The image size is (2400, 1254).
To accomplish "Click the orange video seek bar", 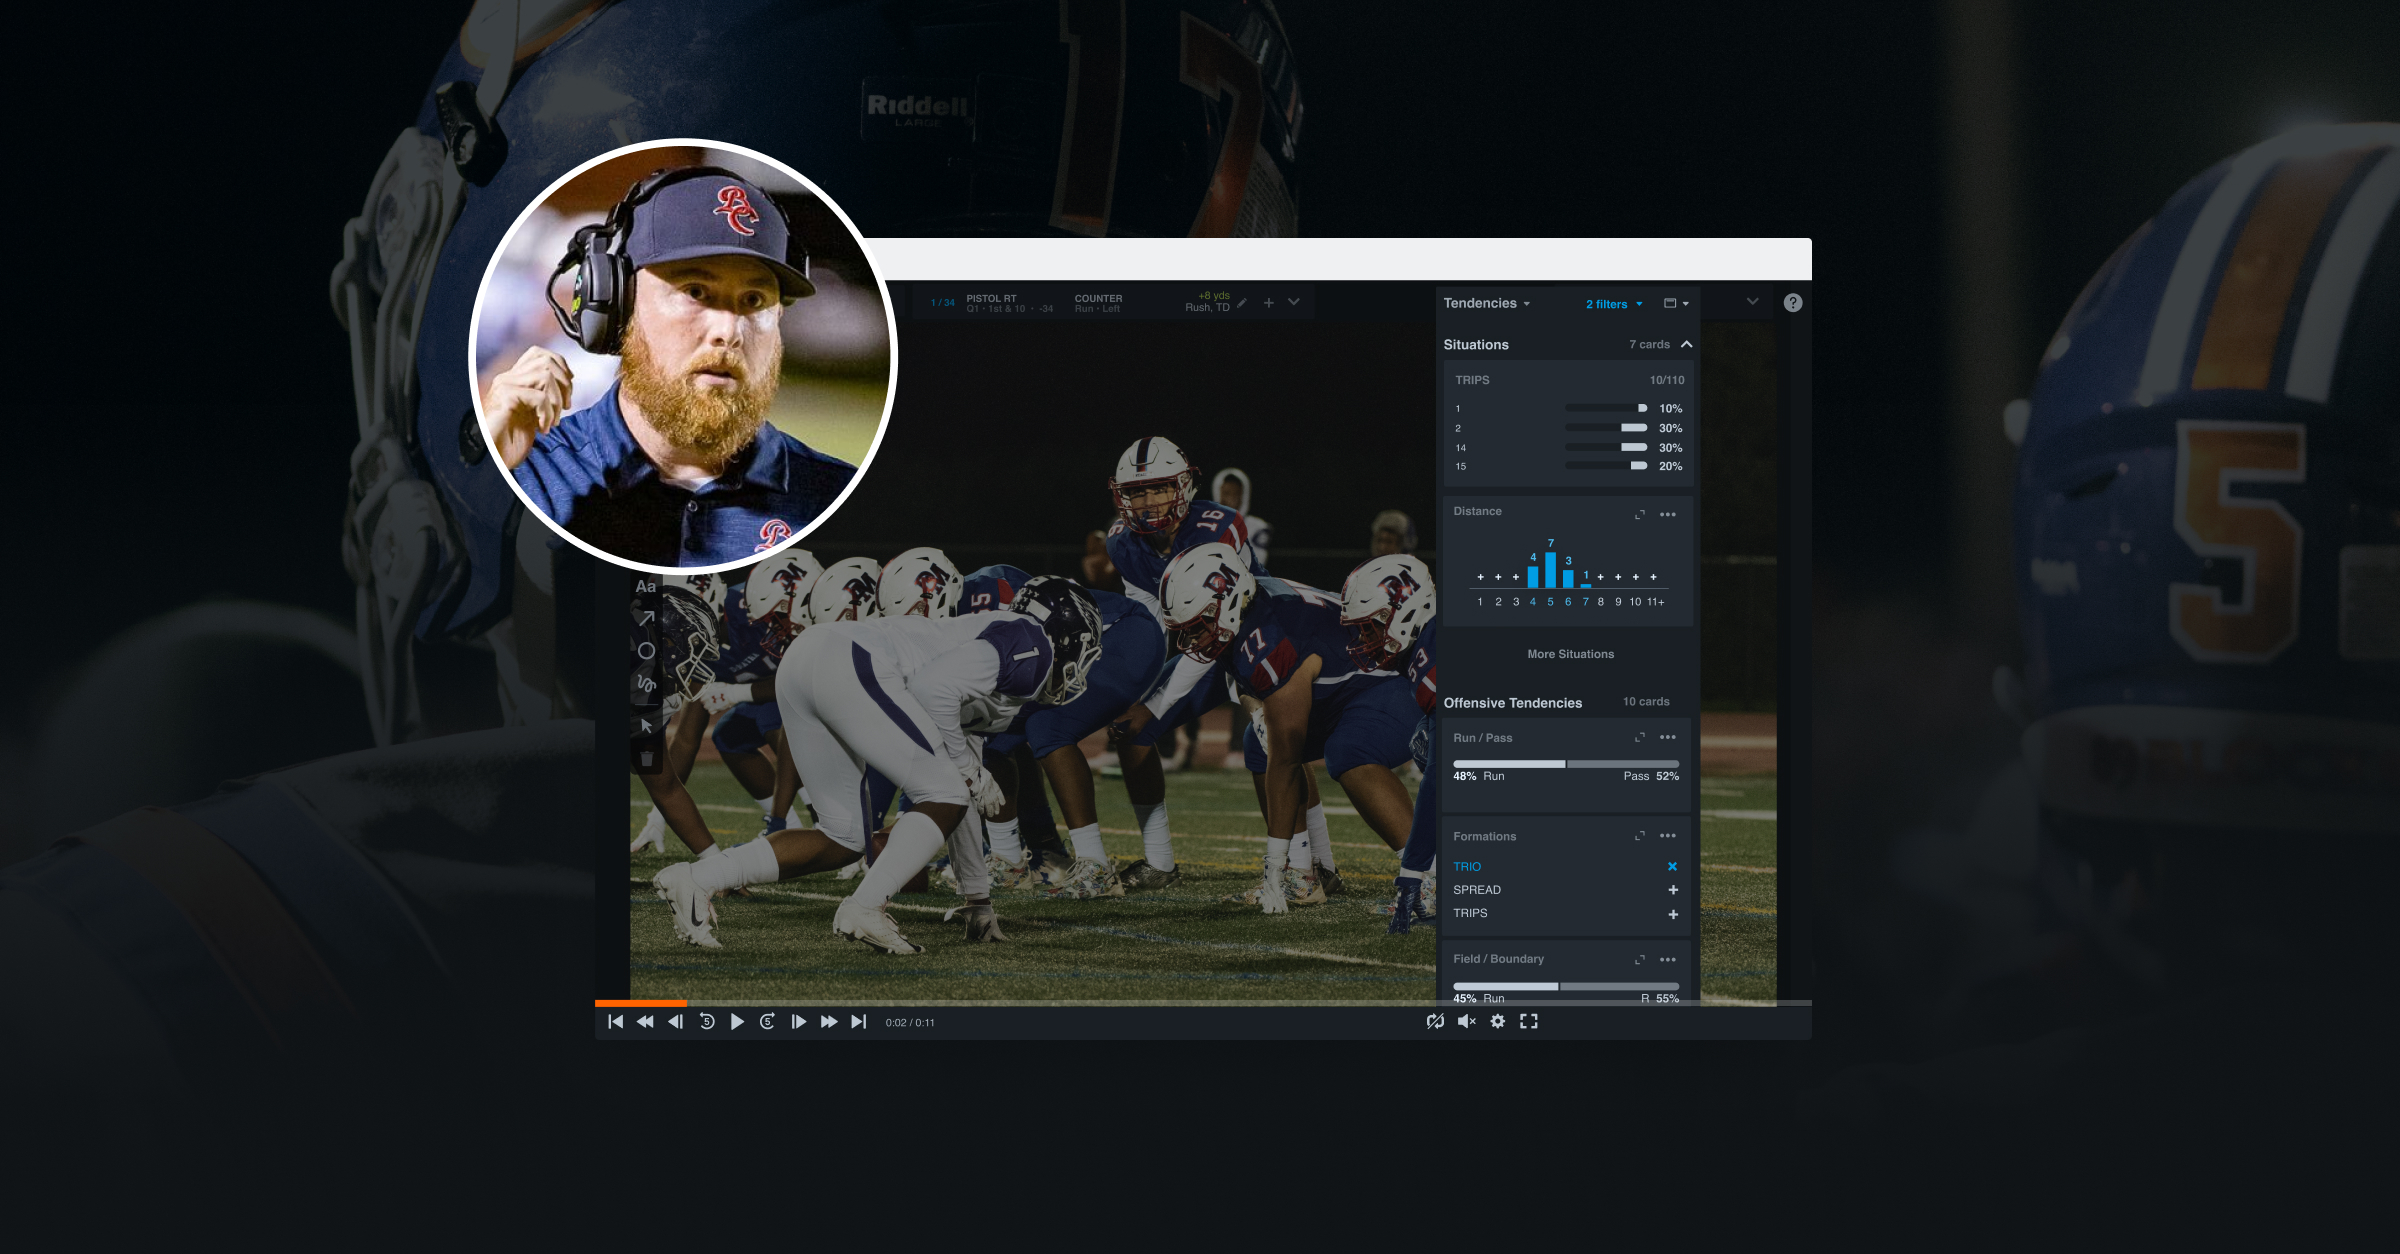I will point(640,1002).
